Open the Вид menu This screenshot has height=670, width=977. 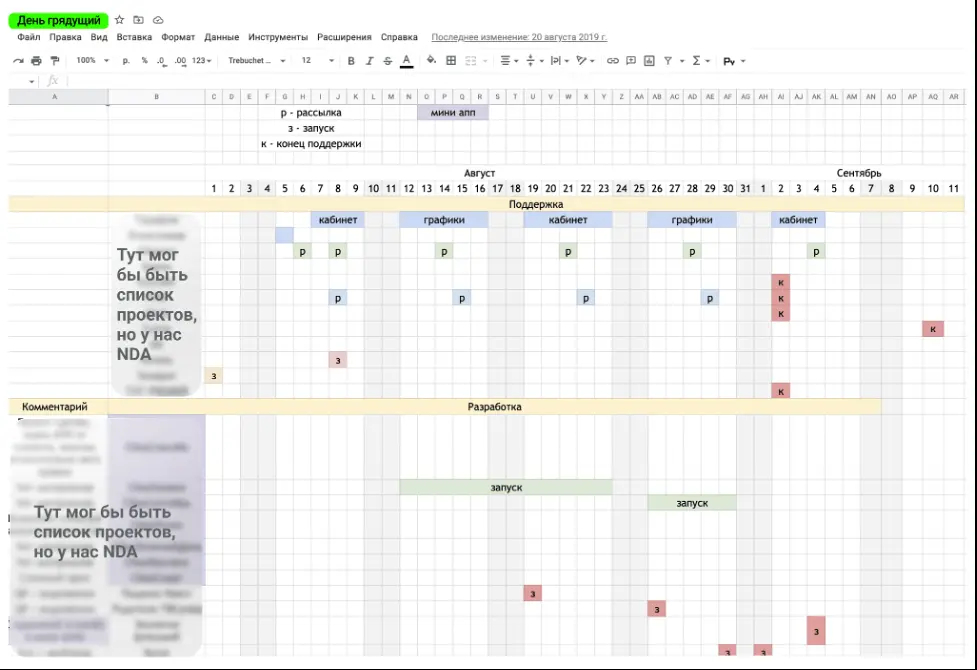(99, 37)
